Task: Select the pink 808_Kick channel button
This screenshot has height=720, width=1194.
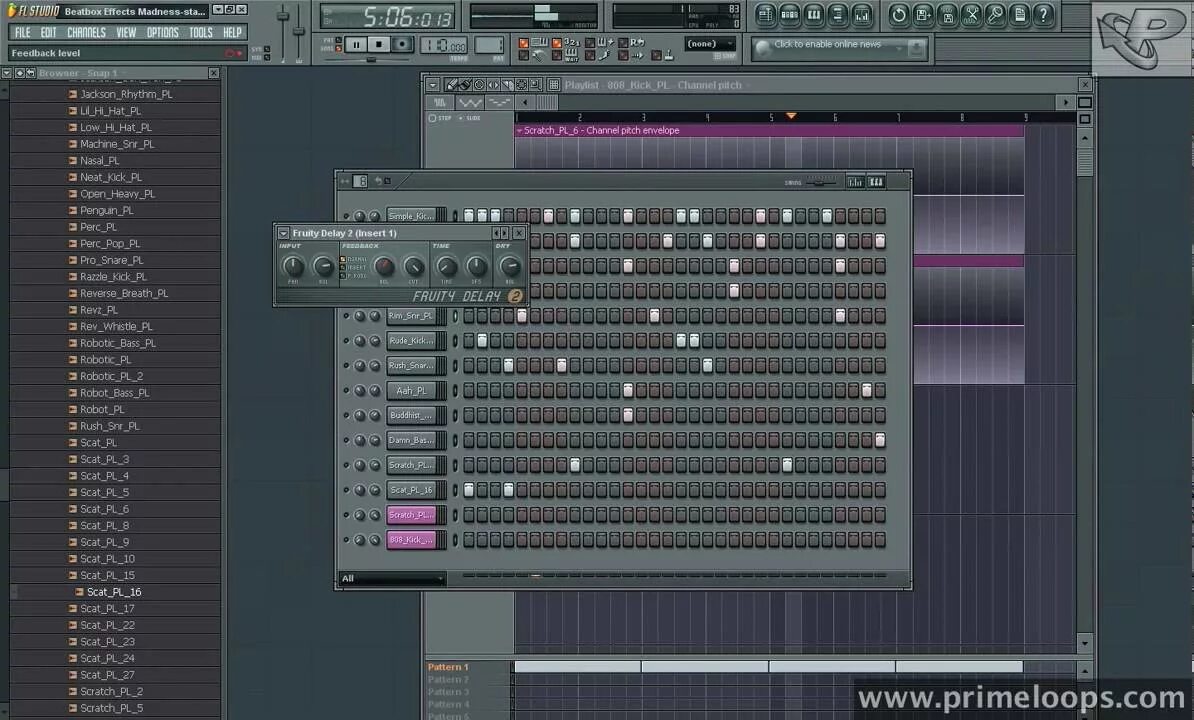Action: (411, 540)
